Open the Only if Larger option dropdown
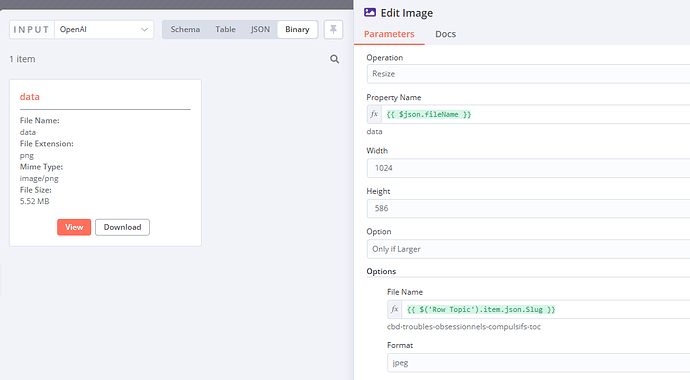The width and height of the screenshot is (690, 380). 528,249
